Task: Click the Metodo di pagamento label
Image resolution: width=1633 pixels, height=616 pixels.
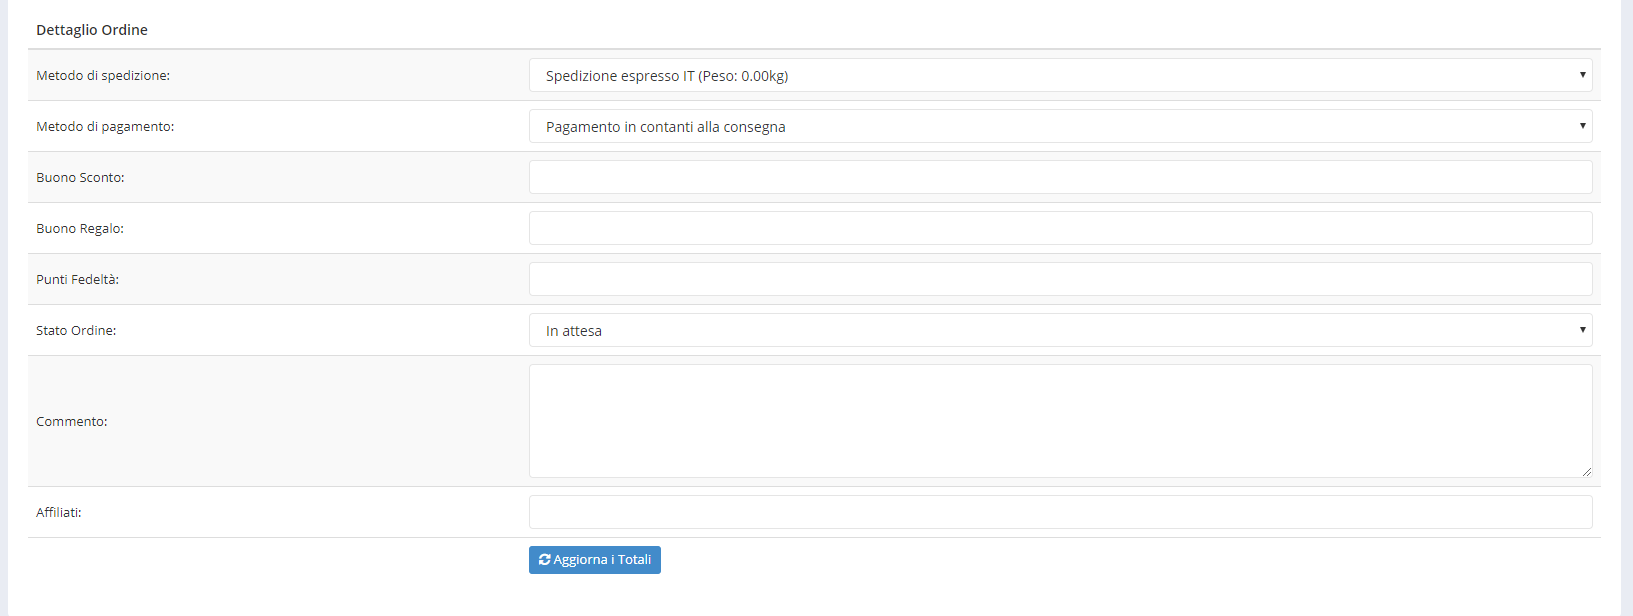Action: click(x=105, y=127)
